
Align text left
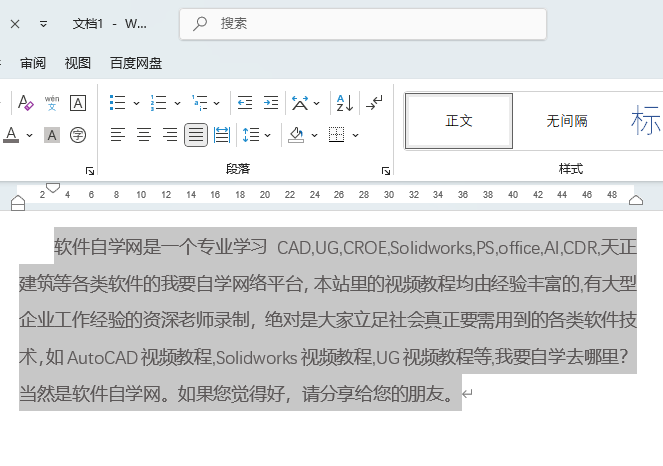pos(118,135)
